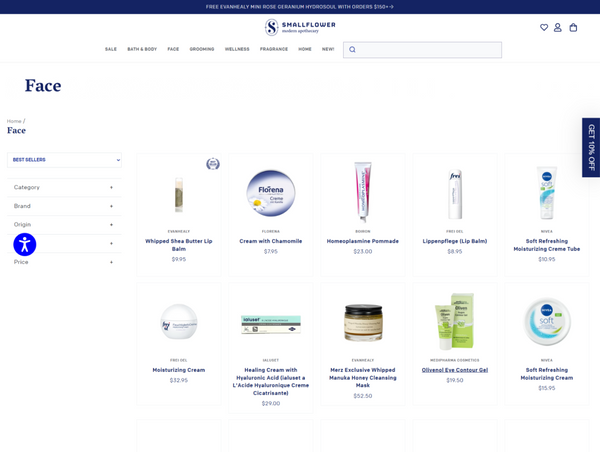Click the best seller badge on Lip Balm
Screen dimensions: 600x452
[x=213, y=164]
